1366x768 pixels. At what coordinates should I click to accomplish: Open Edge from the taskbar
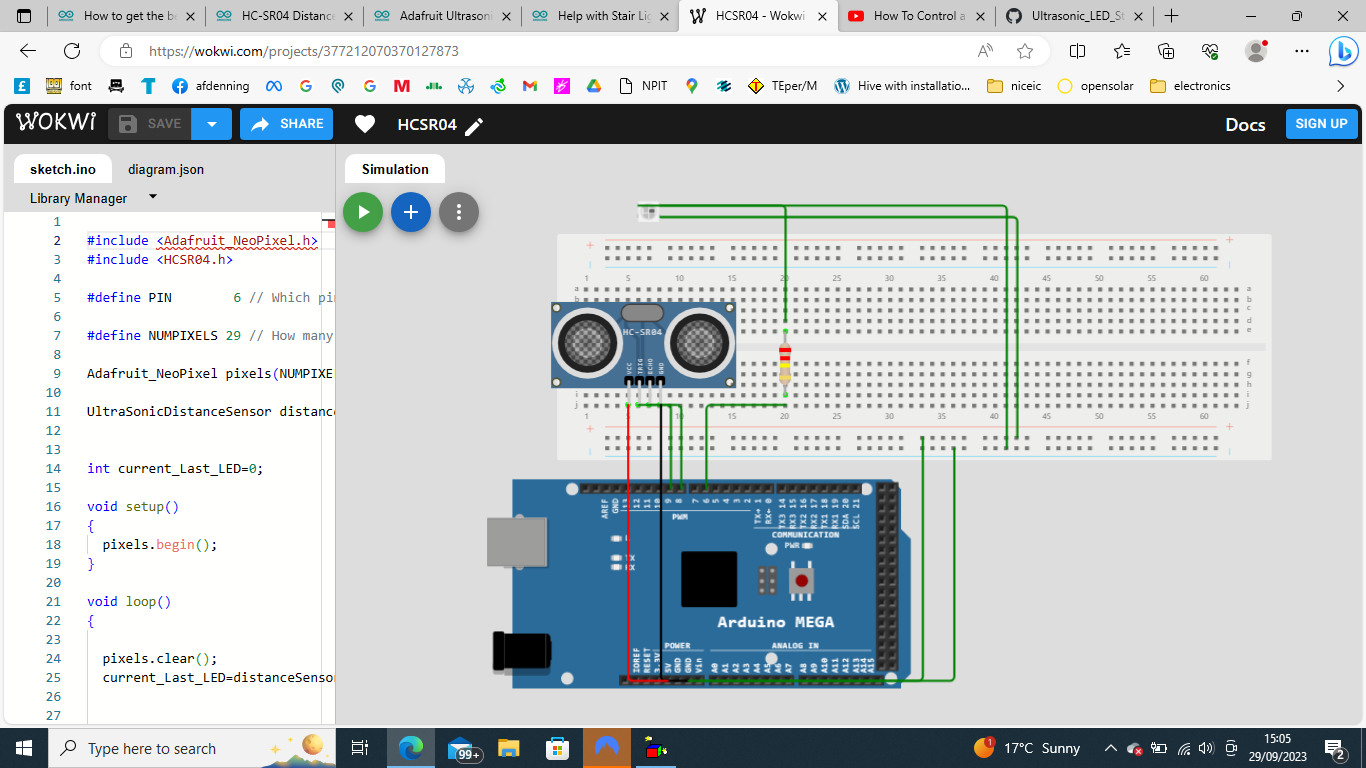point(410,748)
